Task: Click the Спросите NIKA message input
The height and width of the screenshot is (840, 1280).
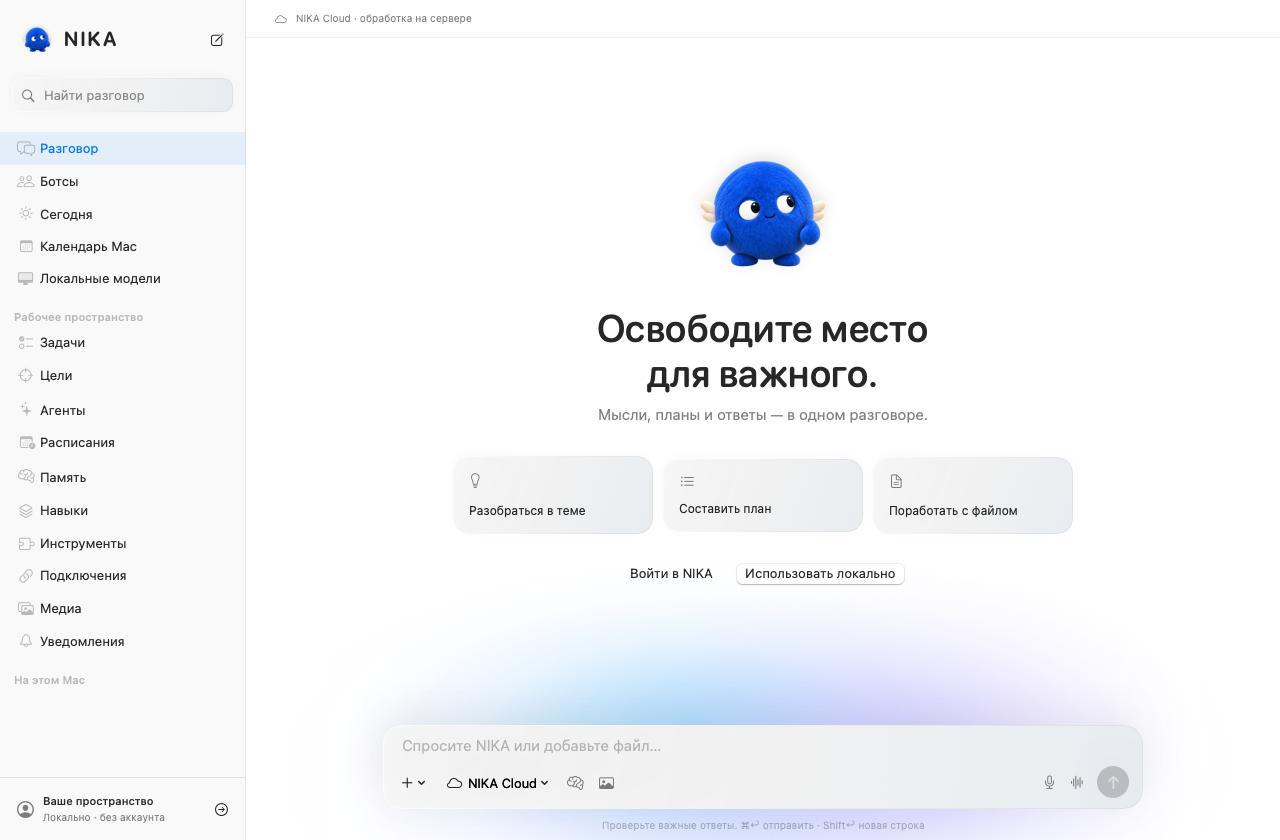Action: 762,746
